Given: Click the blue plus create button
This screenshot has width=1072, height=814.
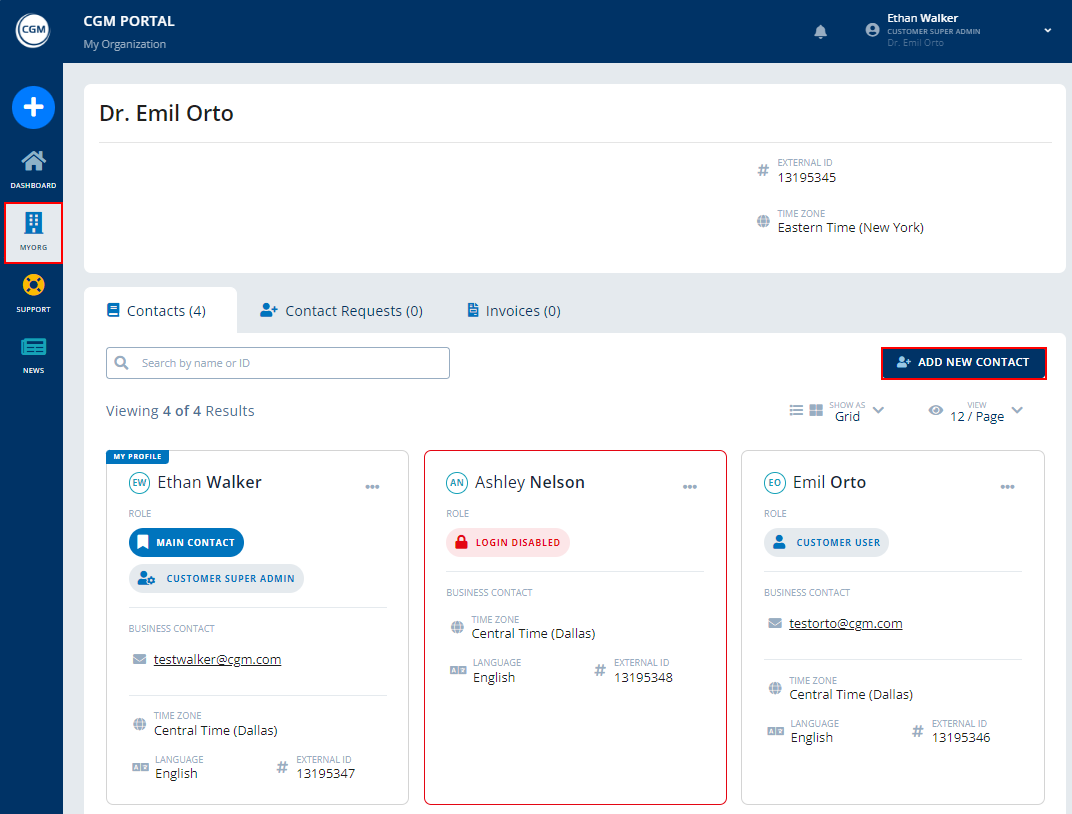Looking at the screenshot, I should pos(33,107).
